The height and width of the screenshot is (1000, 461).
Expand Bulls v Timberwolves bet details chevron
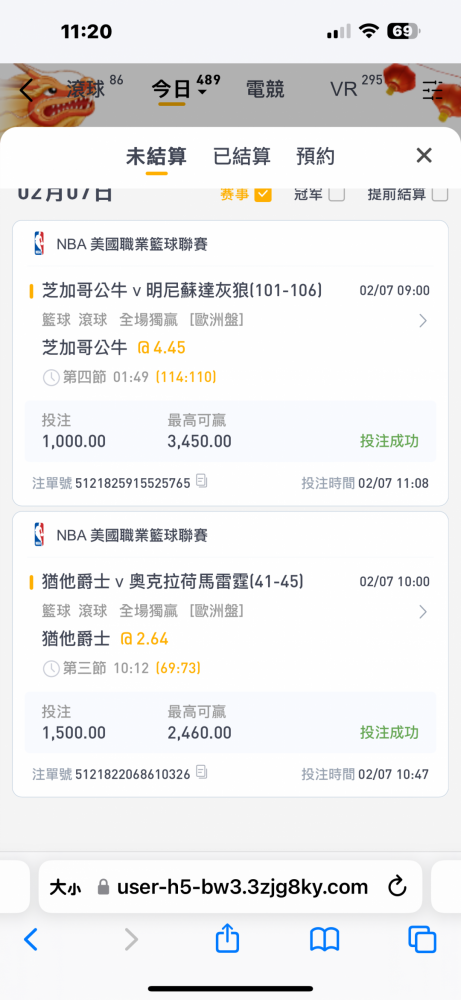423,321
